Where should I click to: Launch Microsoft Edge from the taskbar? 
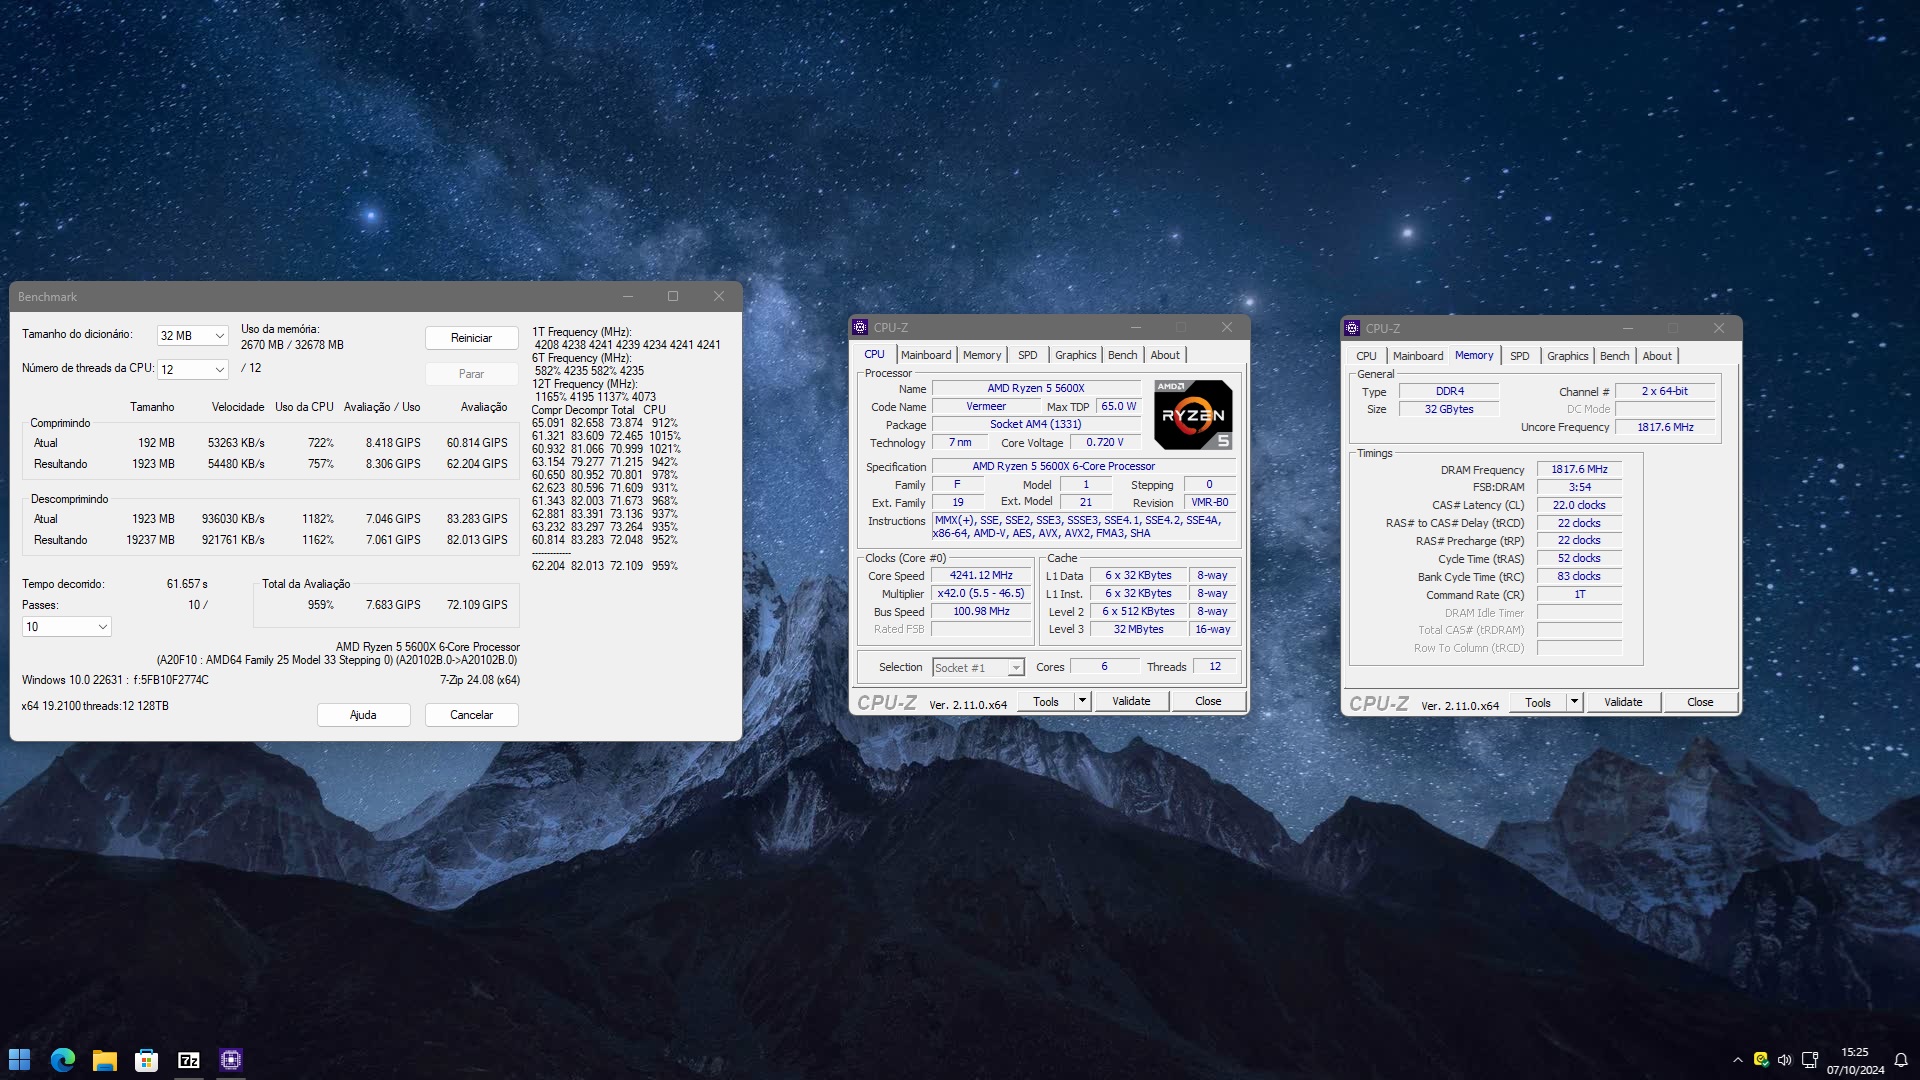(63, 1060)
